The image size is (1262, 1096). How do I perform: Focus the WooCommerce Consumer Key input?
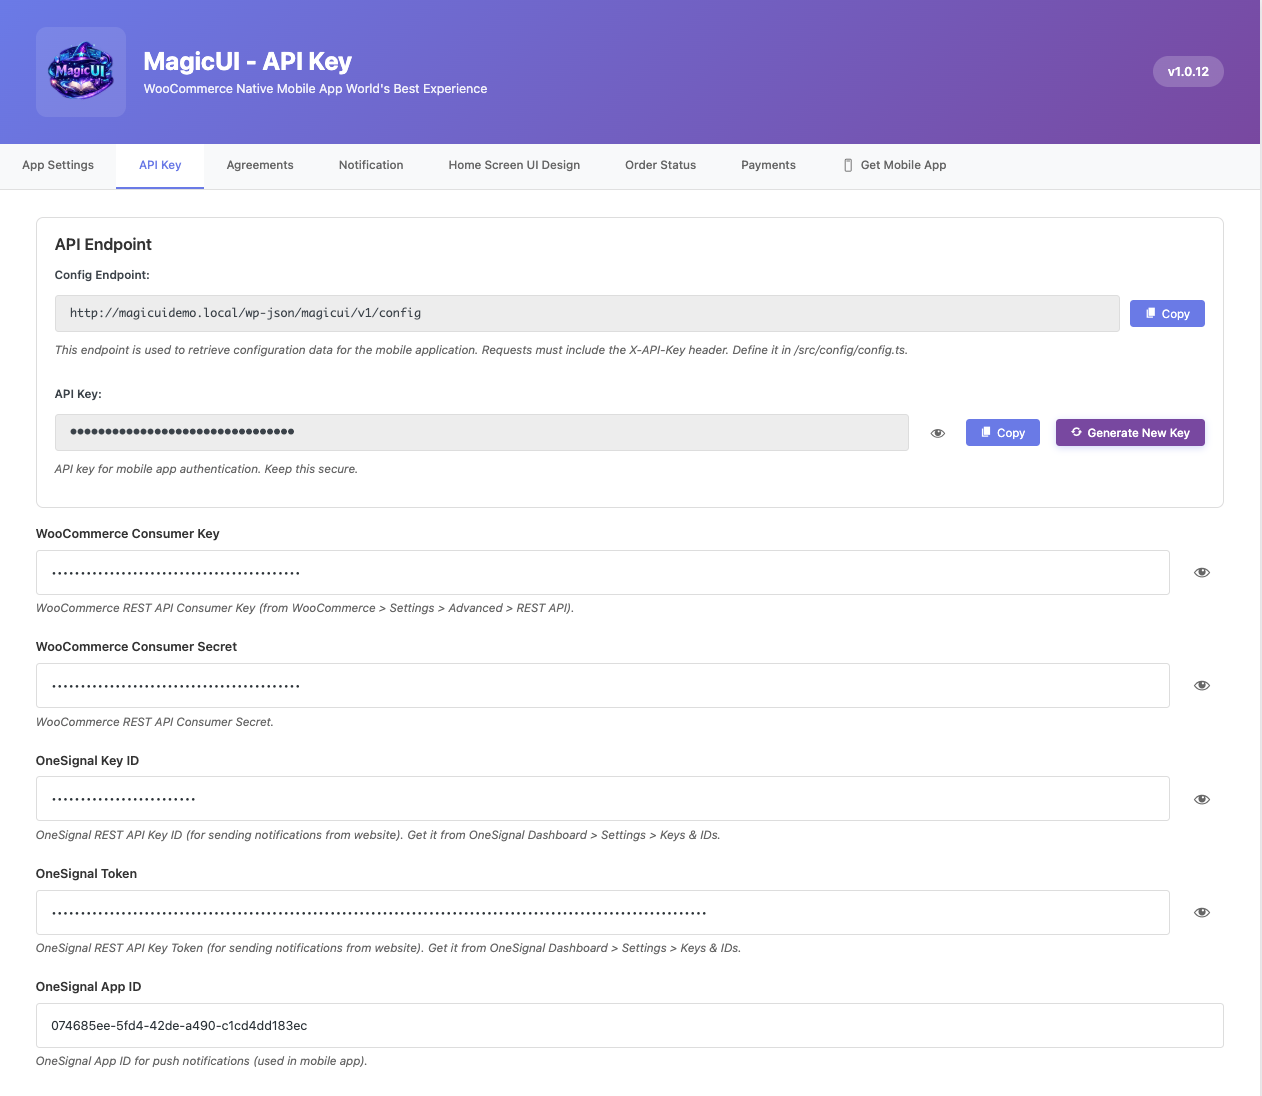point(602,573)
